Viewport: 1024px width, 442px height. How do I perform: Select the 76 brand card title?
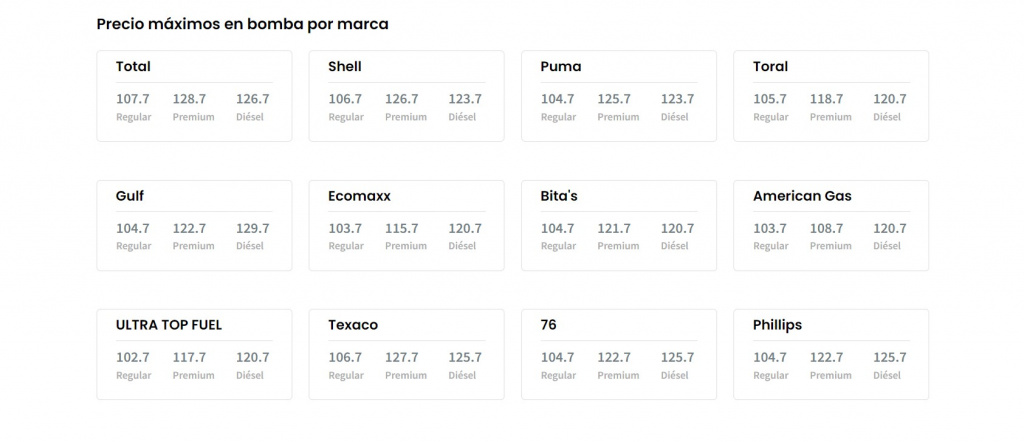pyautogui.click(x=549, y=325)
